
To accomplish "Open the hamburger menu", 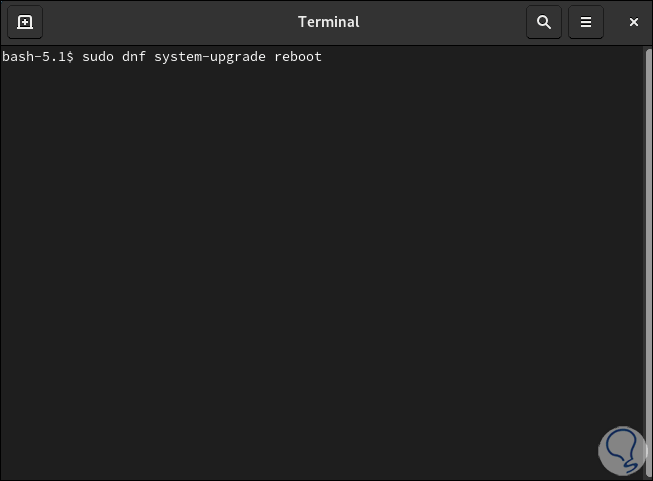I will (x=586, y=22).
